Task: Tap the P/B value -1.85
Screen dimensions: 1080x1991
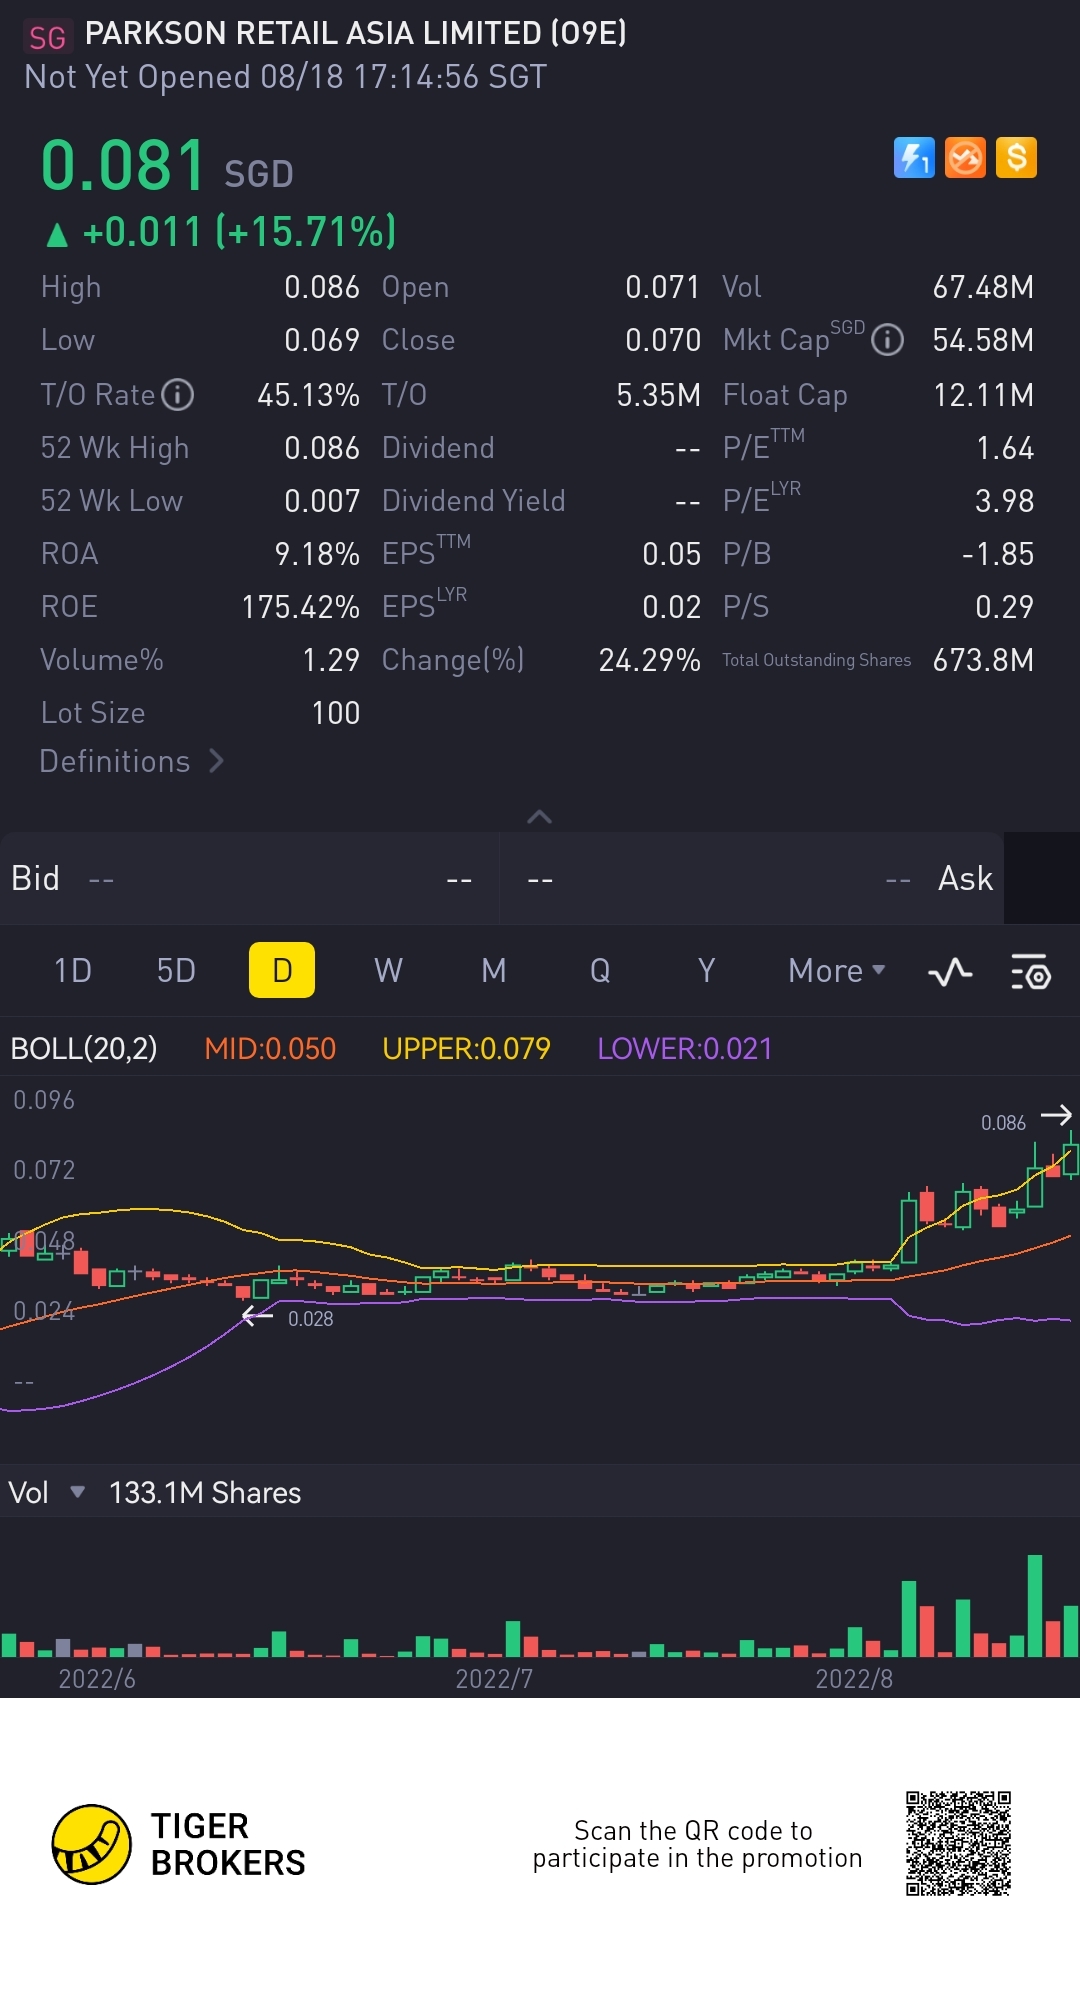Action: (x=997, y=554)
